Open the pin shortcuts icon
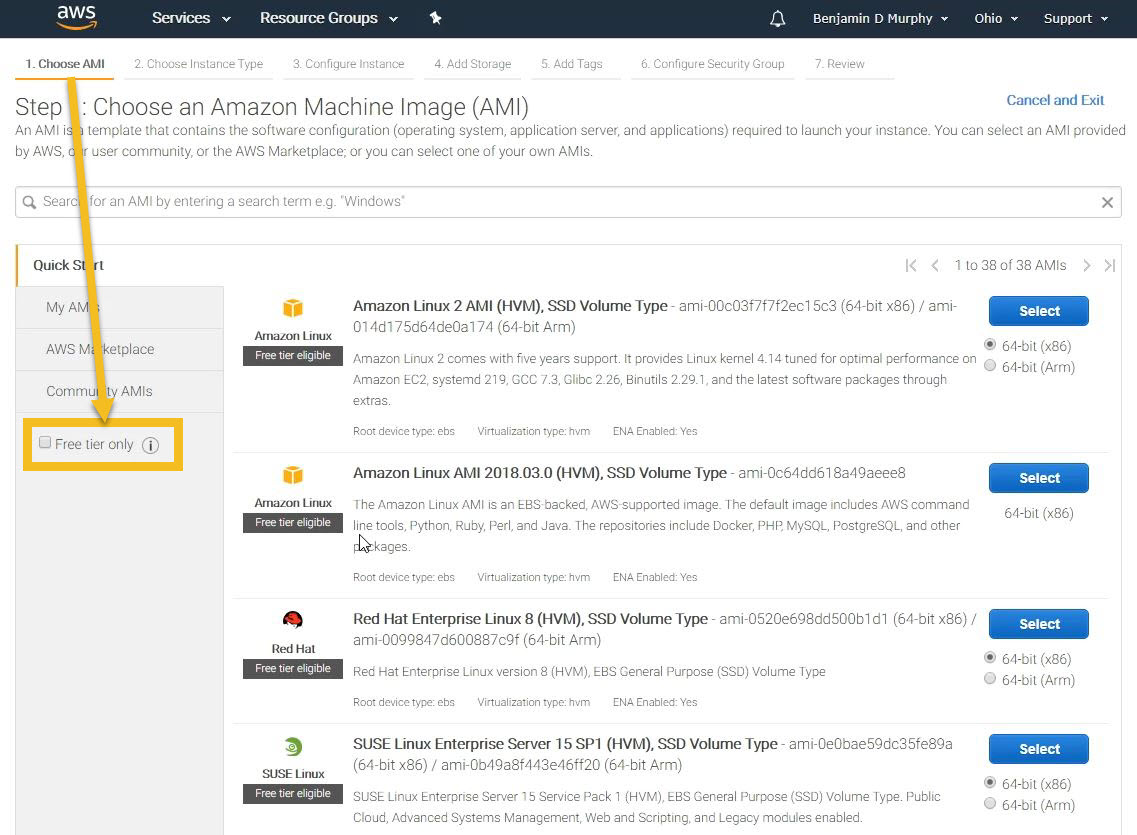This screenshot has height=835, width=1137. [x=435, y=18]
